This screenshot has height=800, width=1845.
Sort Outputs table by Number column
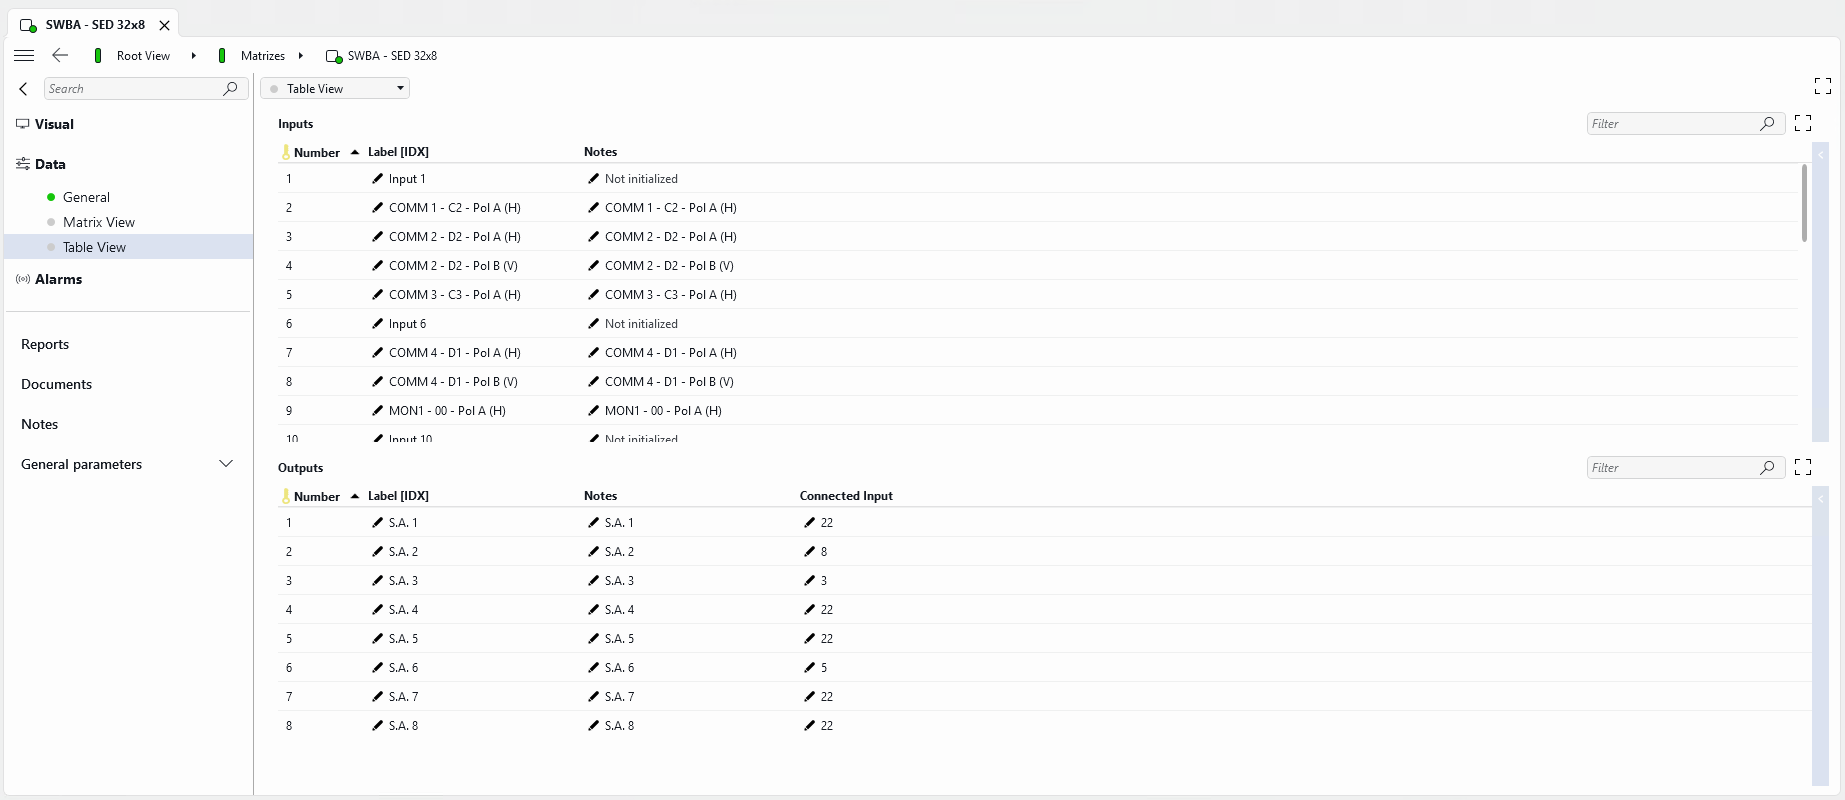click(317, 497)
